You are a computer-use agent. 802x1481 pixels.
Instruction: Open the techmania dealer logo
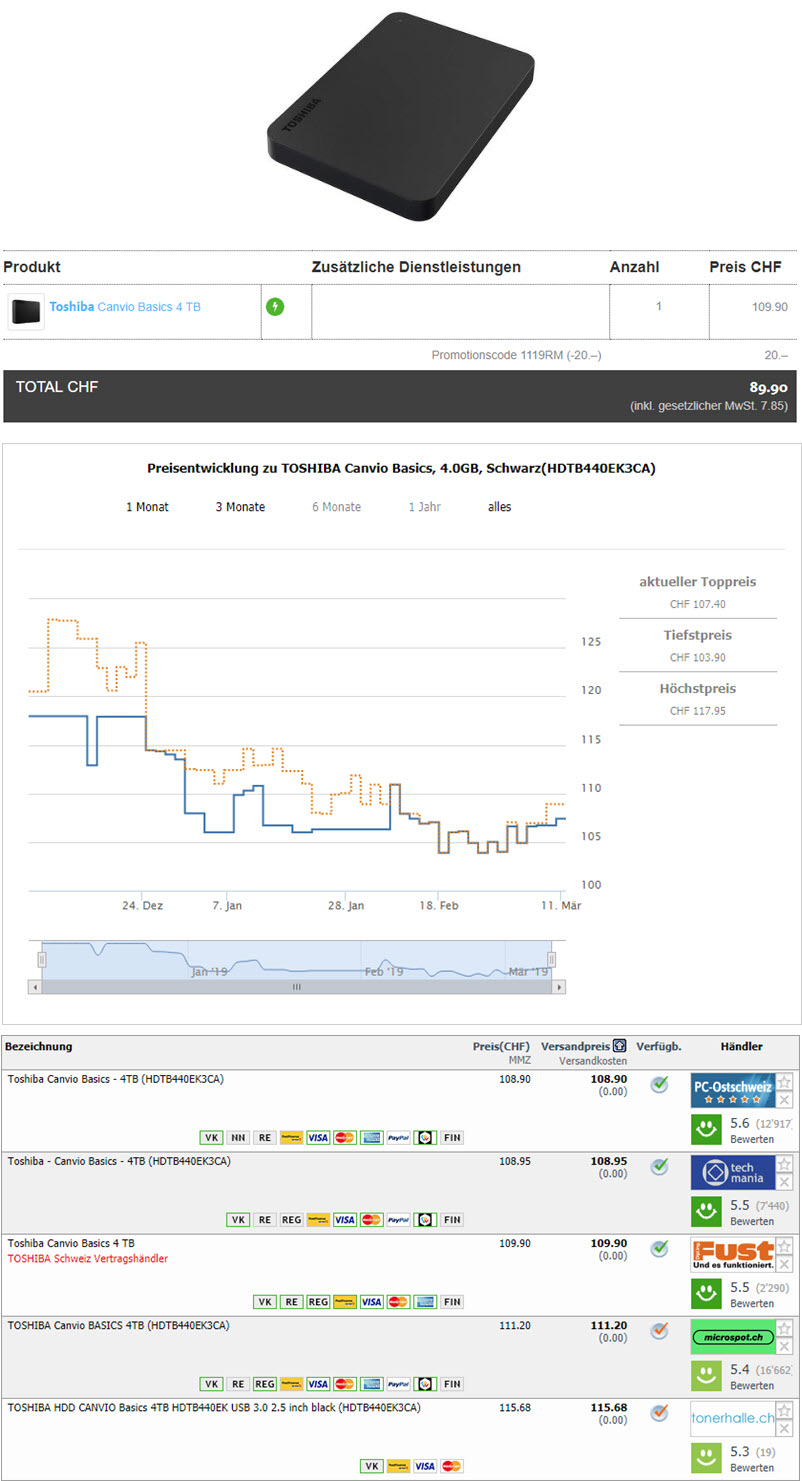click(x=732, y=1172)
